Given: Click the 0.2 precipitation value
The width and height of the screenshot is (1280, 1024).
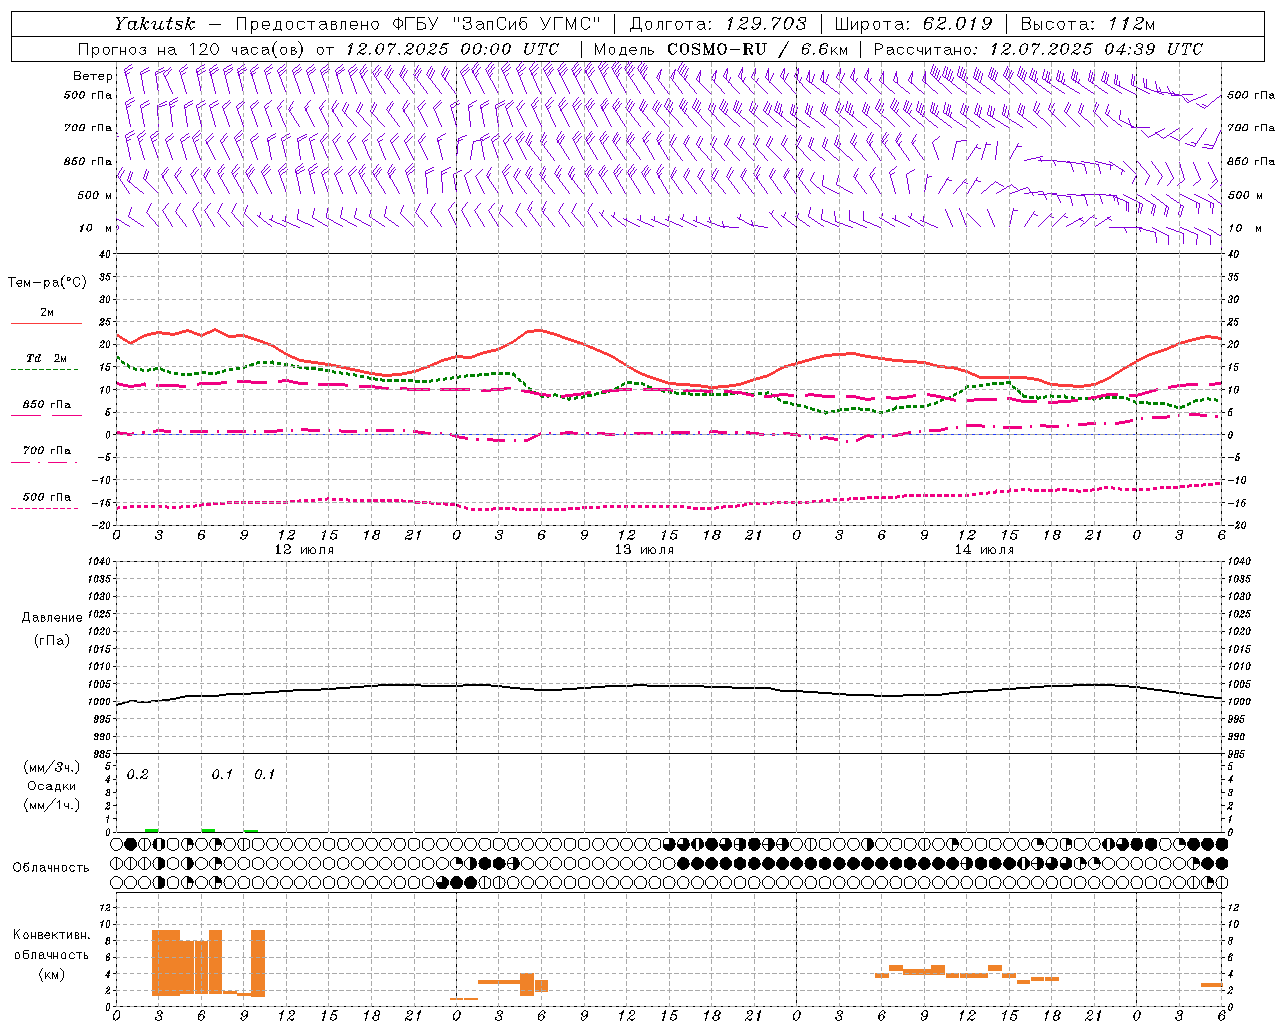Looking at the screenshot, I should tap(138, 775).
